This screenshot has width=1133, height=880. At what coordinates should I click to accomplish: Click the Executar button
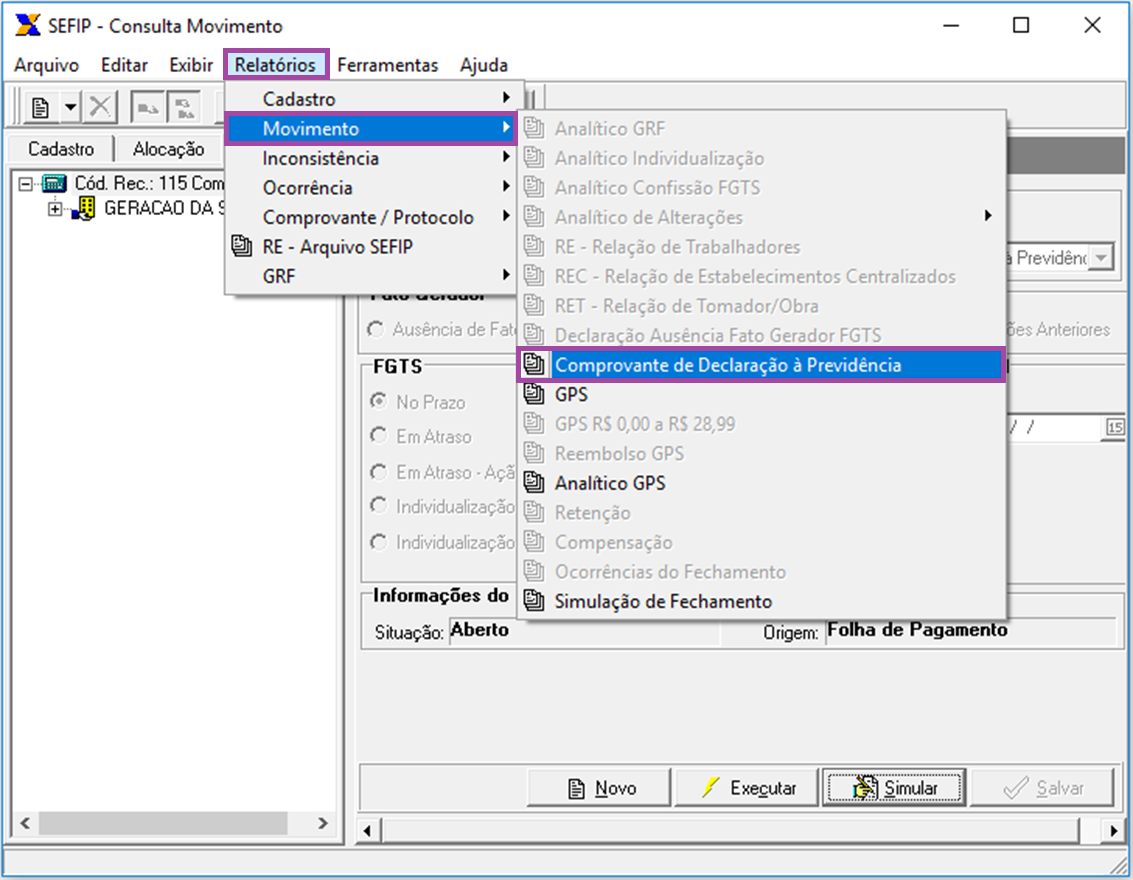(x=746, y=788)
